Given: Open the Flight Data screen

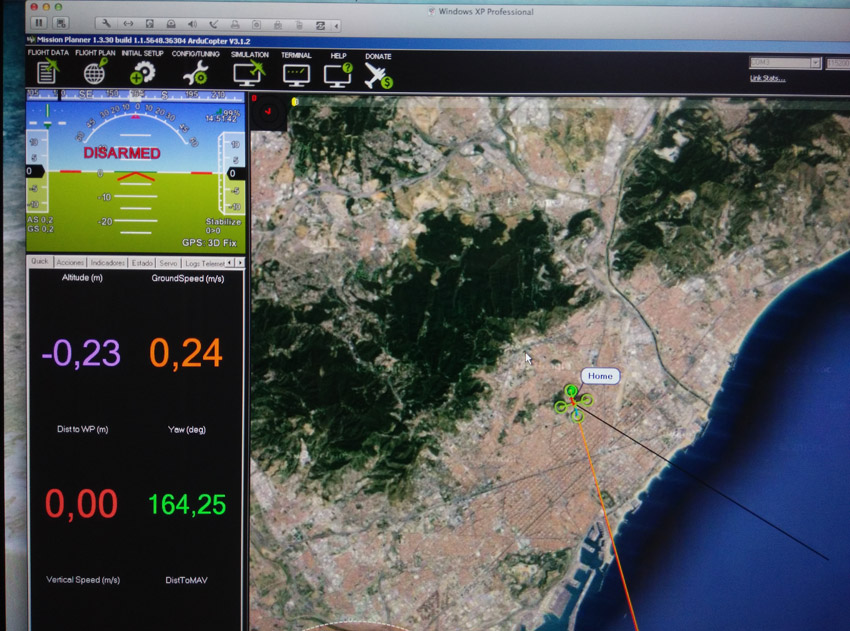Looking at the screenshot, I should coord(47,71).
